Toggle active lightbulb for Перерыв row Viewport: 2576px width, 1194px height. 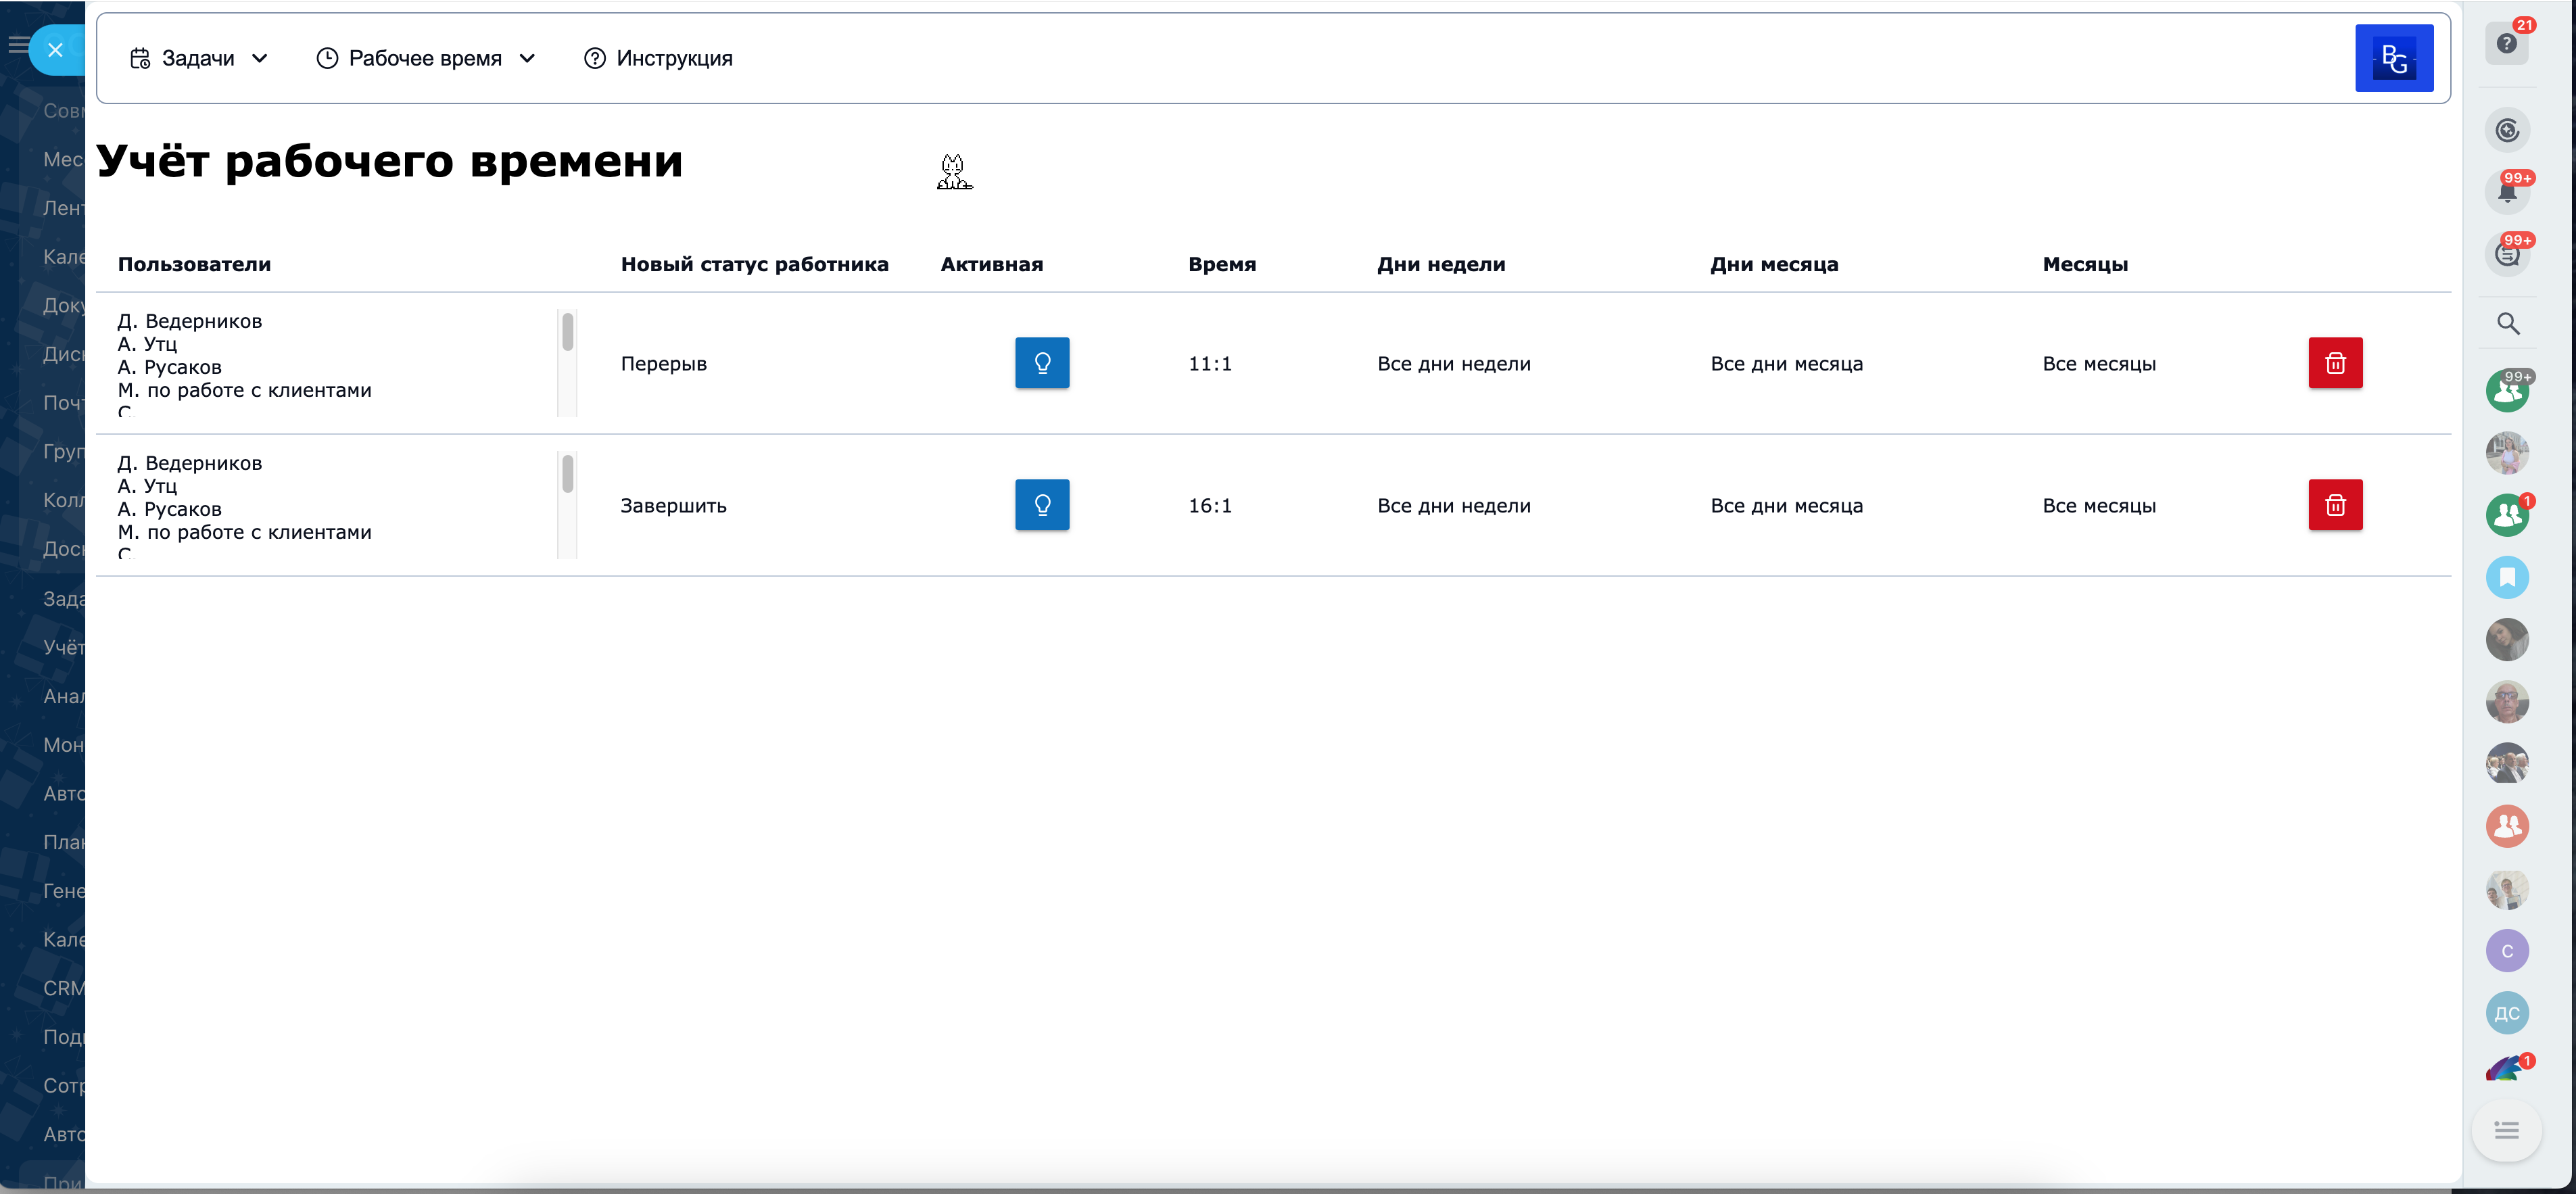1041,363
